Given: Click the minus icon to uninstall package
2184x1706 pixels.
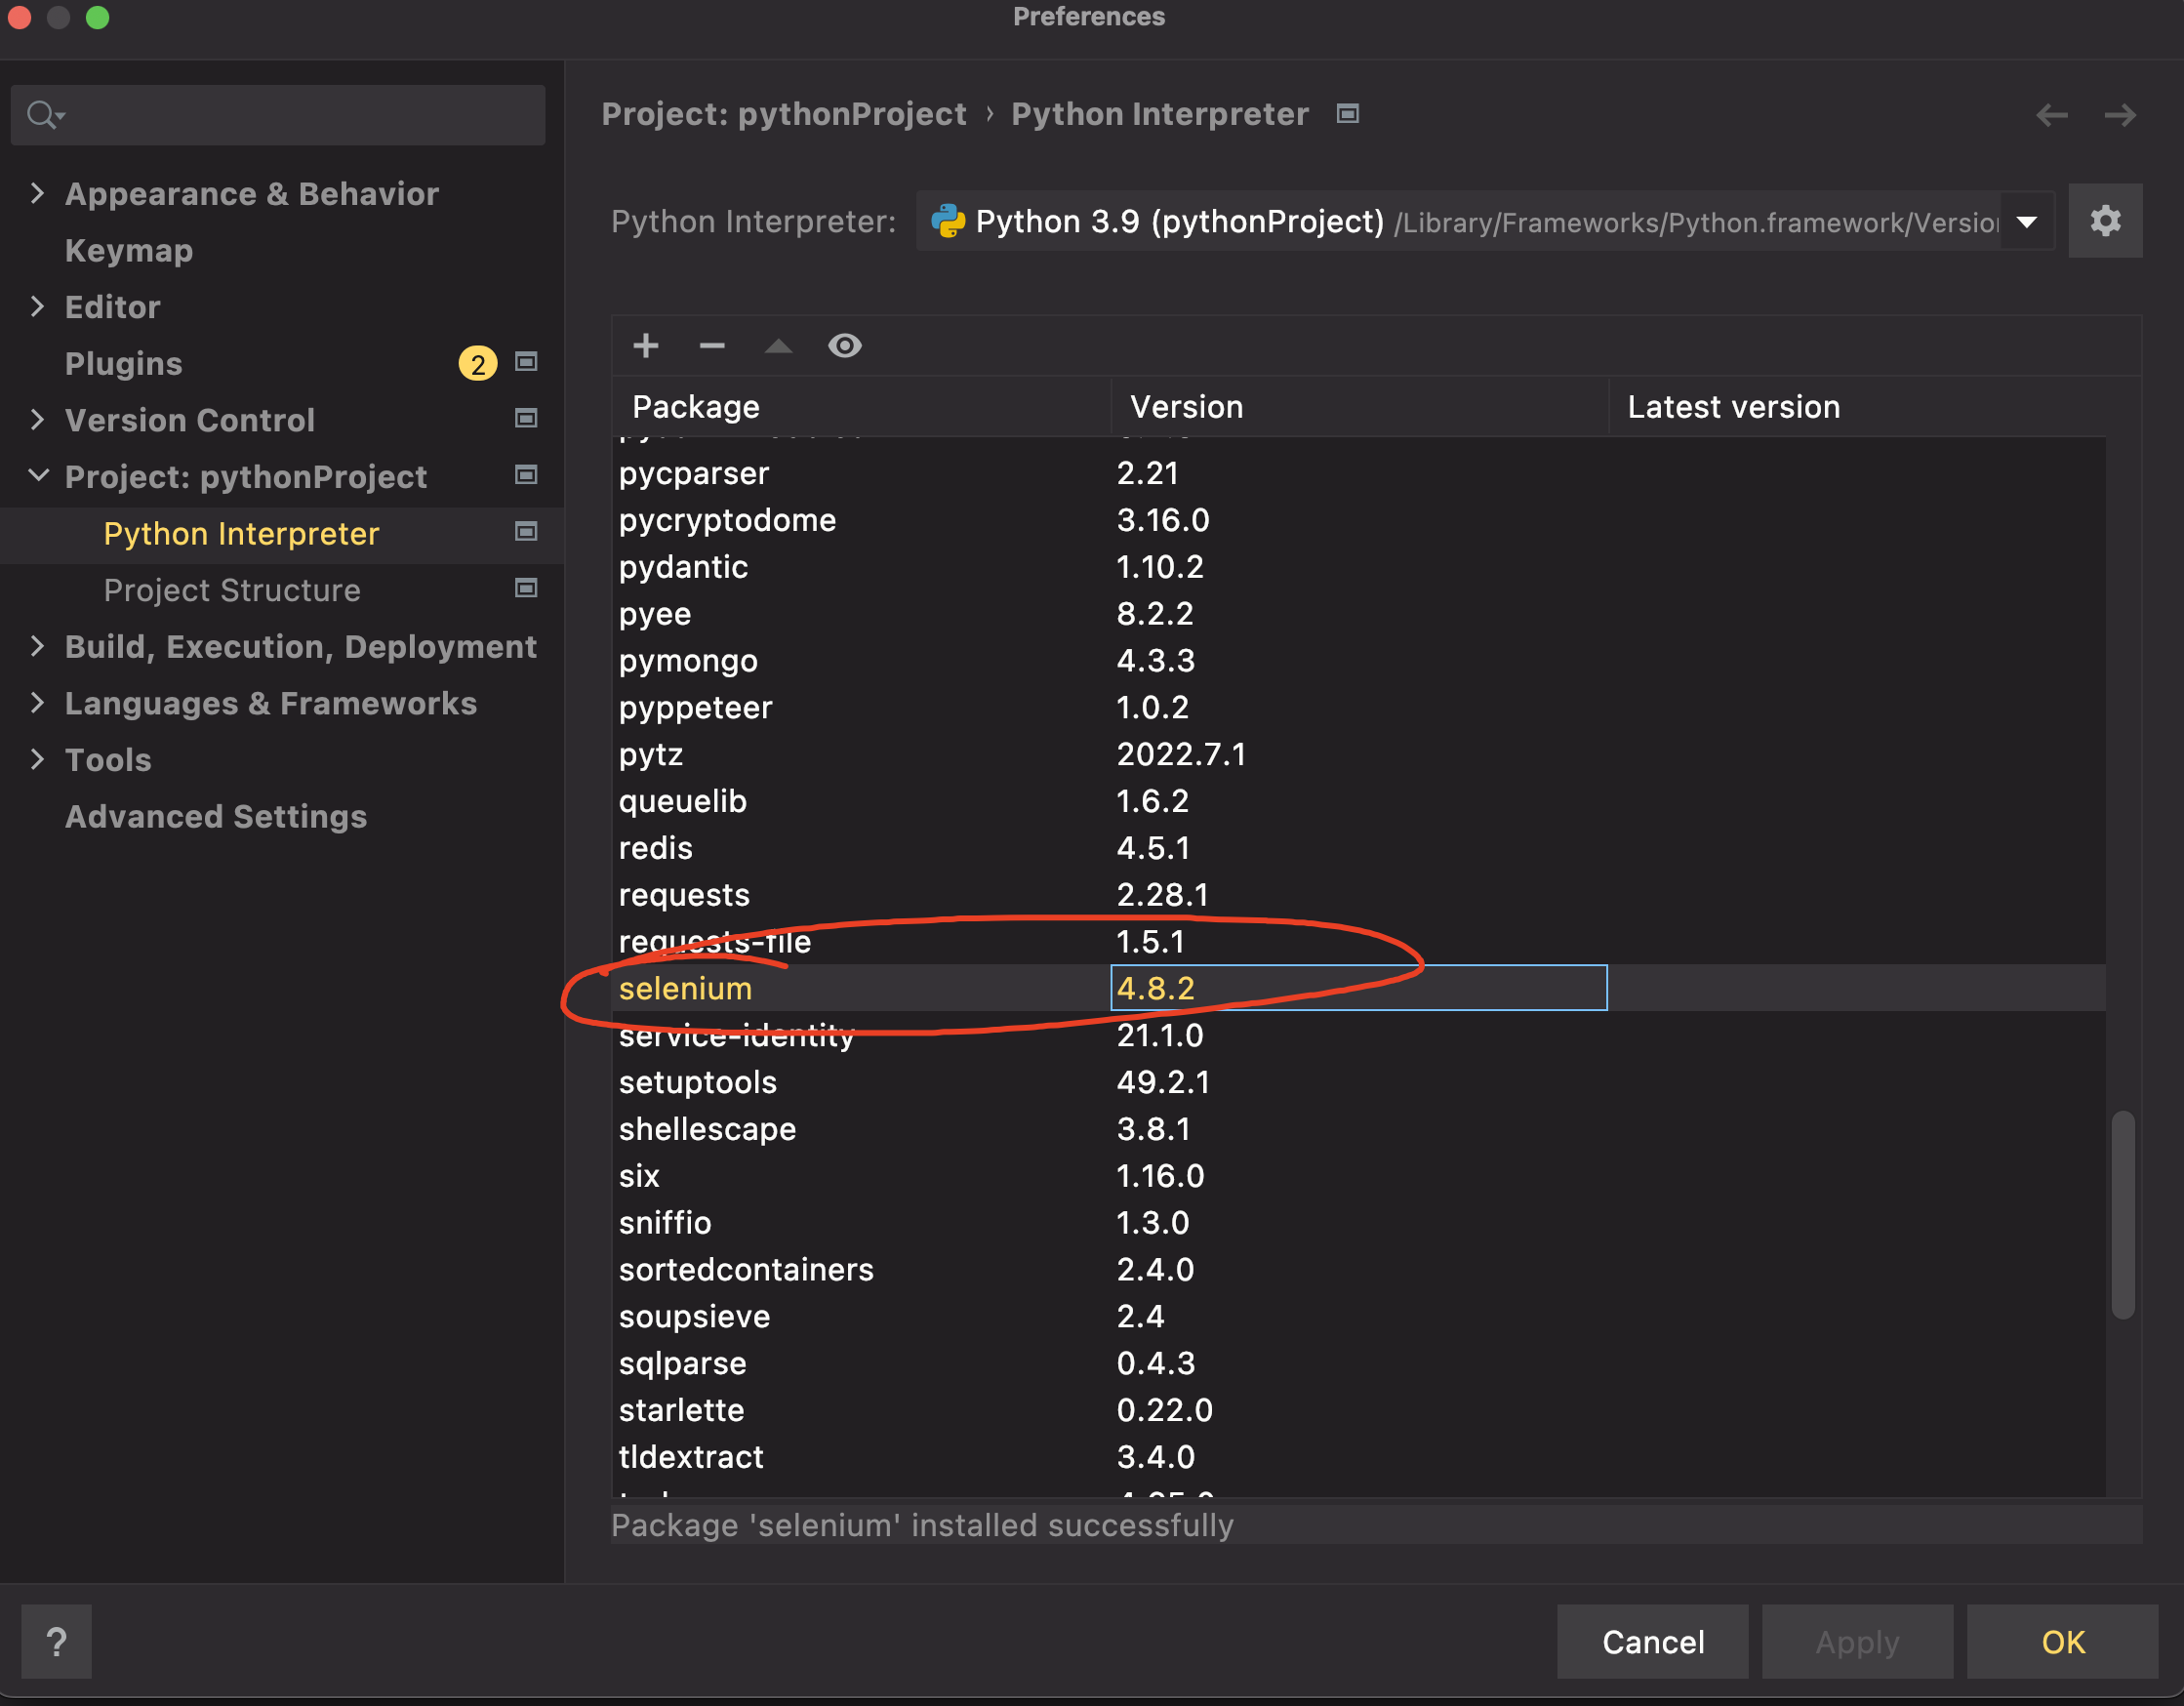Looking at the screenshot, I should point(712,346).
